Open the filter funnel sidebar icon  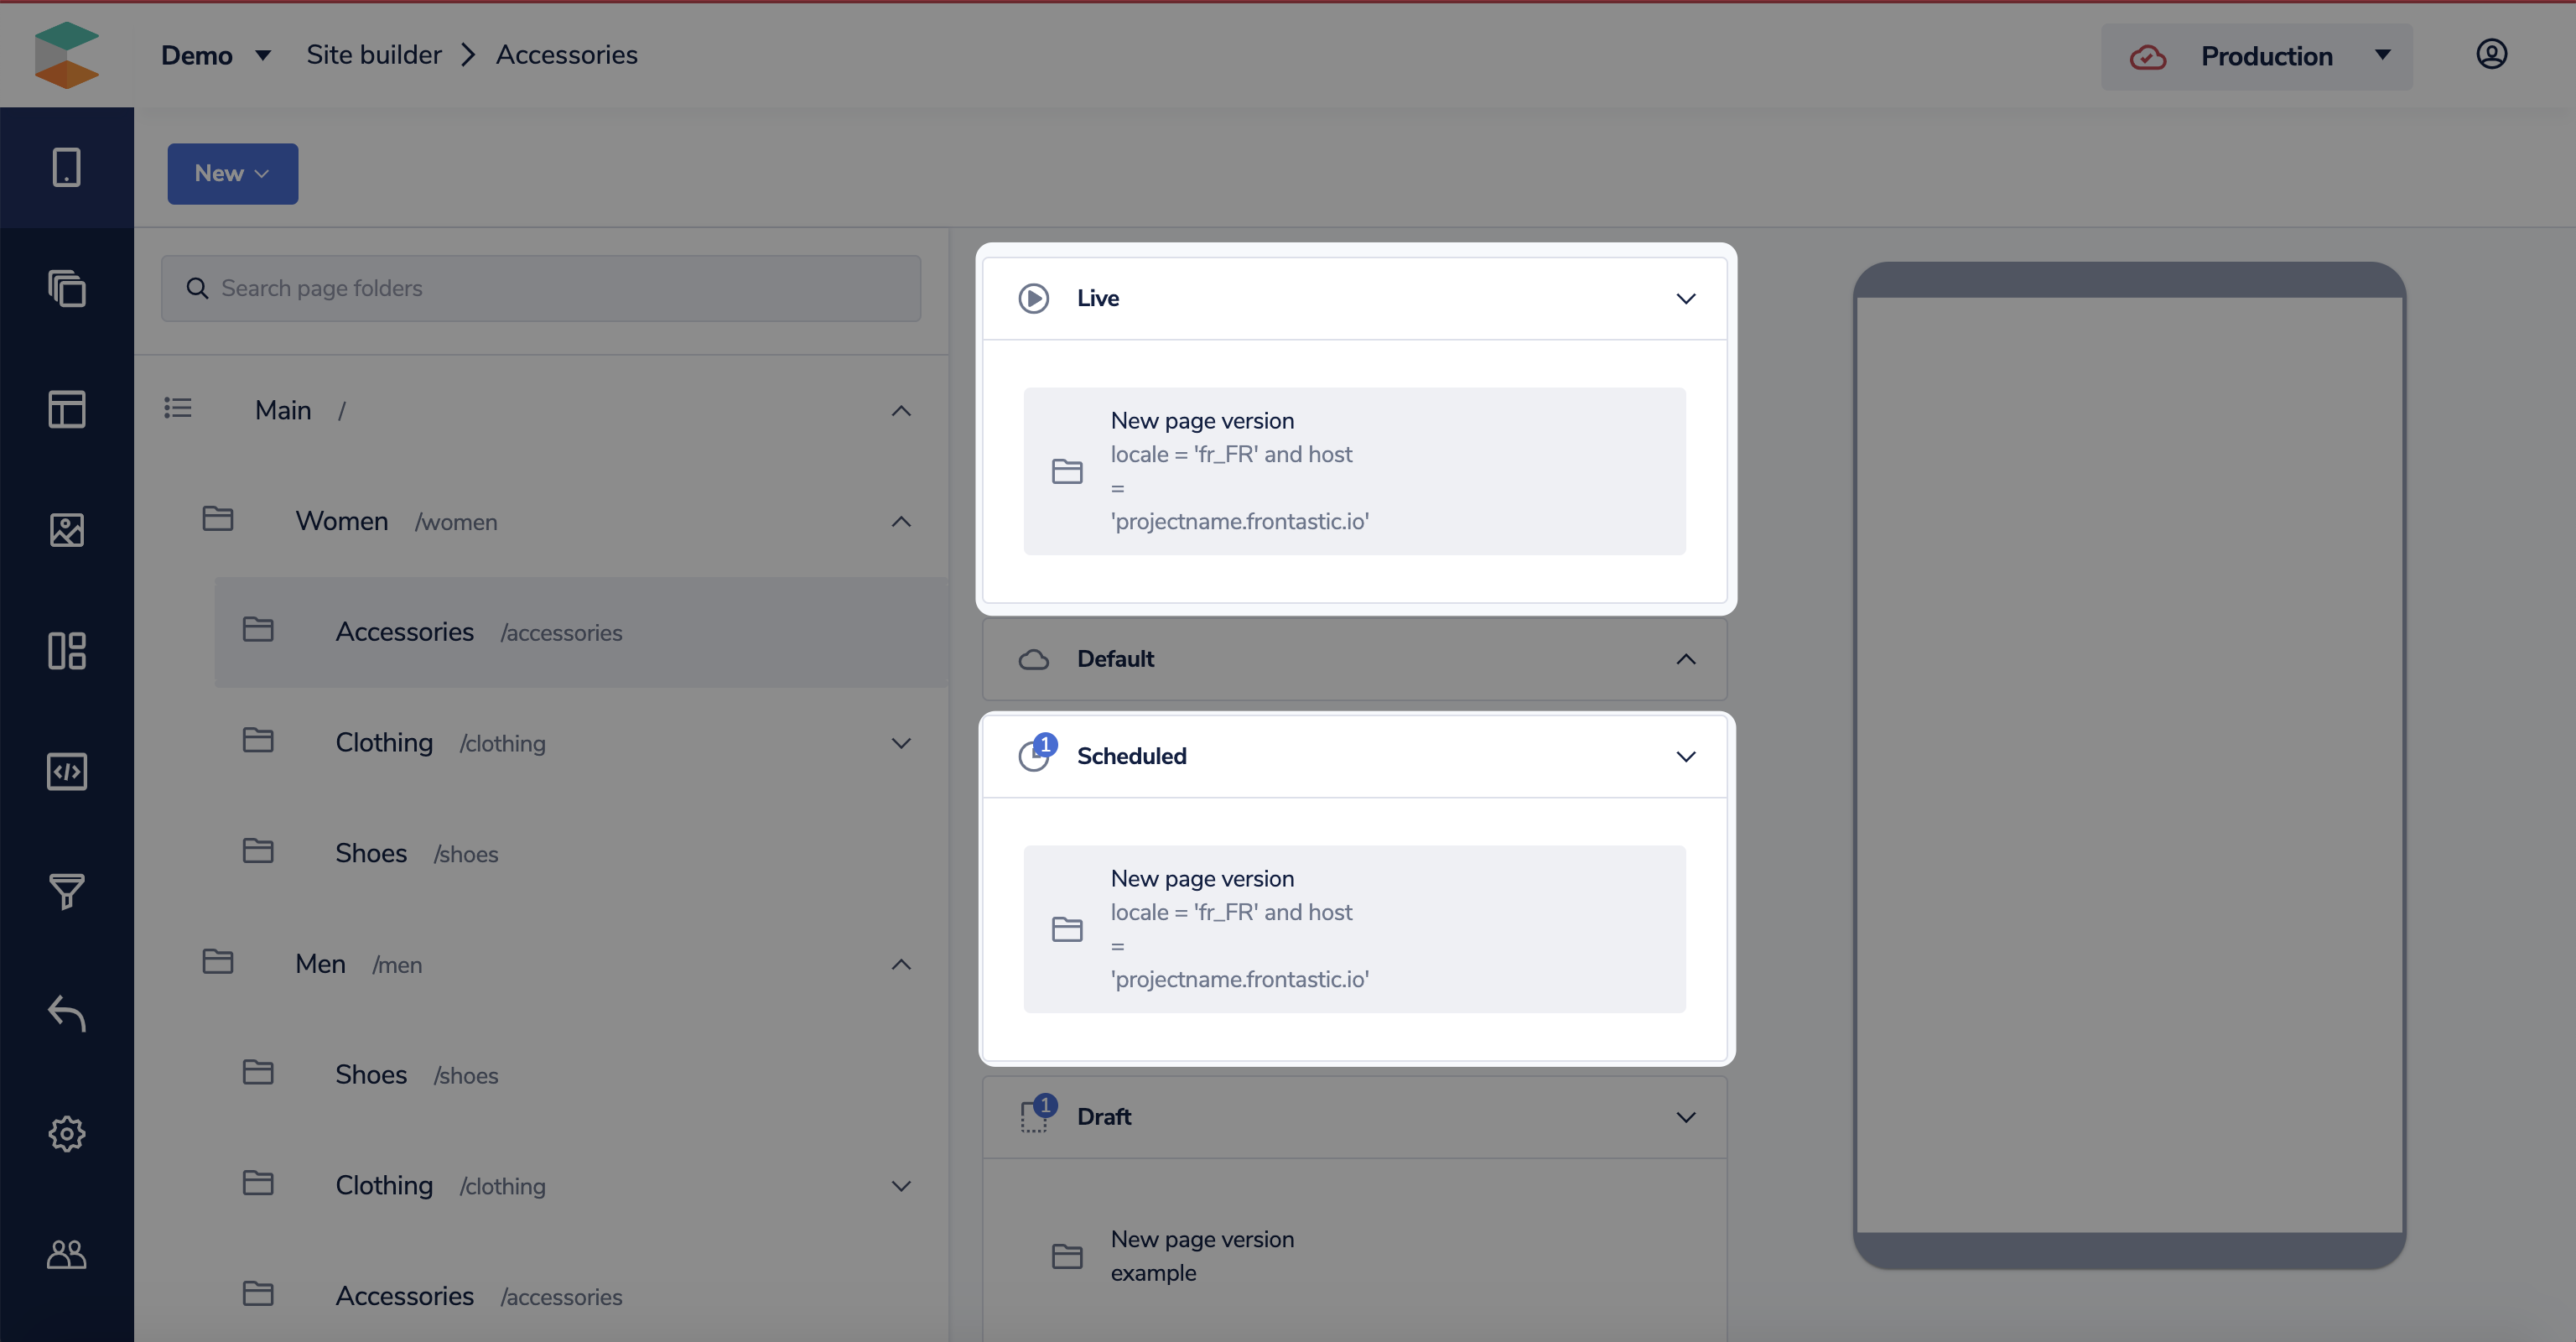66,891
